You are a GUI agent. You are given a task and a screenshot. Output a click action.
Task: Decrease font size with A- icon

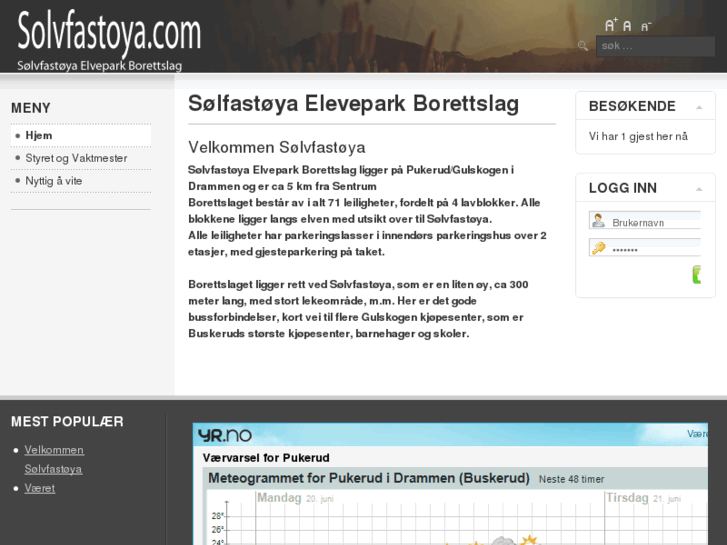click(646, 27)
